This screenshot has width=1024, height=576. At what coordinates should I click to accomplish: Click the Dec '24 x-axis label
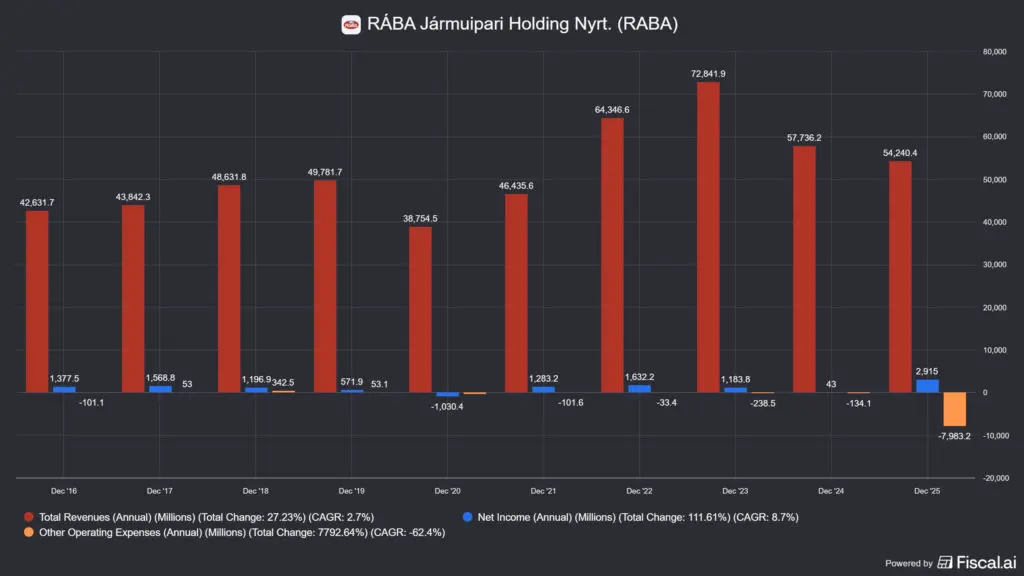831,490
